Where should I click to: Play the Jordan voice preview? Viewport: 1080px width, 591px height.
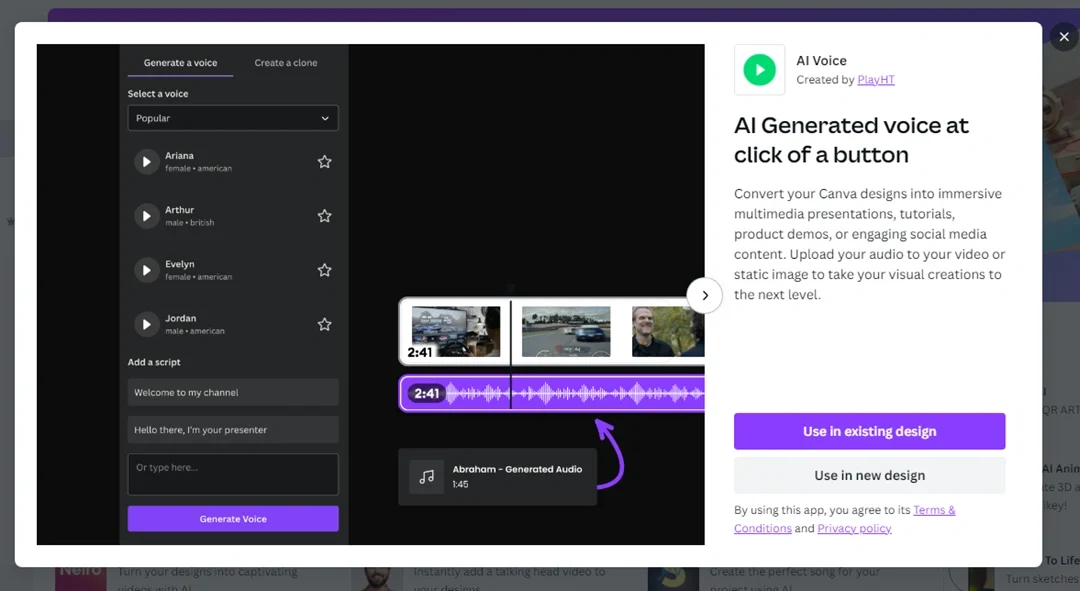coord(146,324)
